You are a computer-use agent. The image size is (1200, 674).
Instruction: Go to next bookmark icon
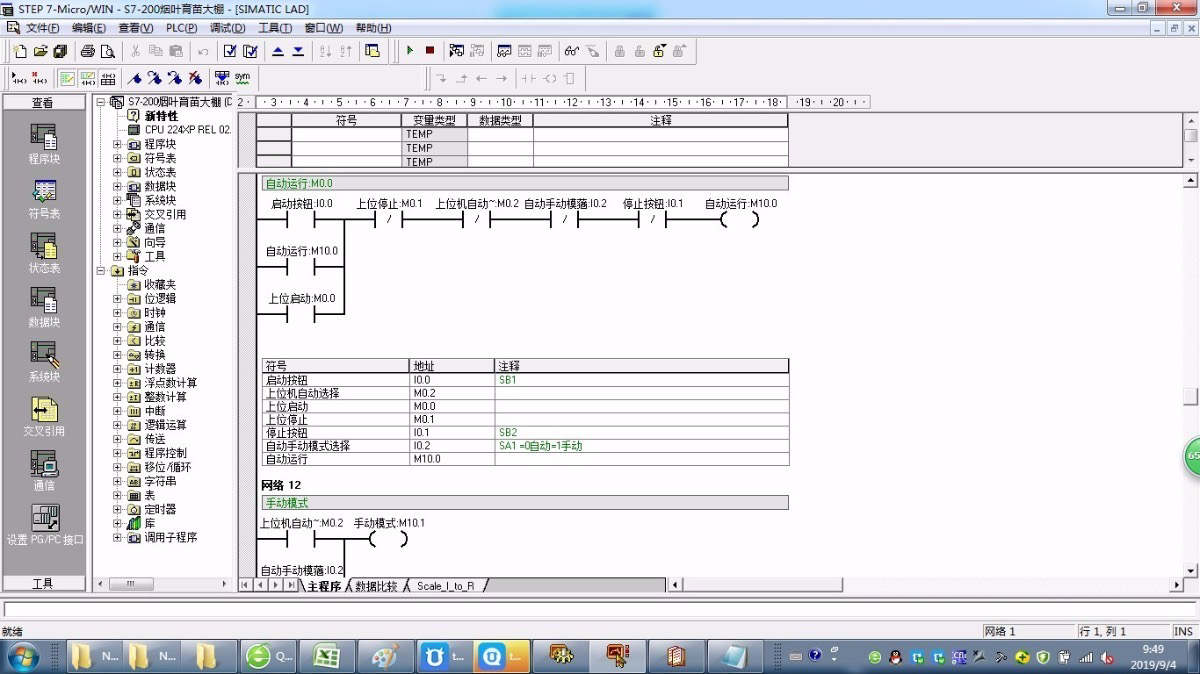pos(154,78)
